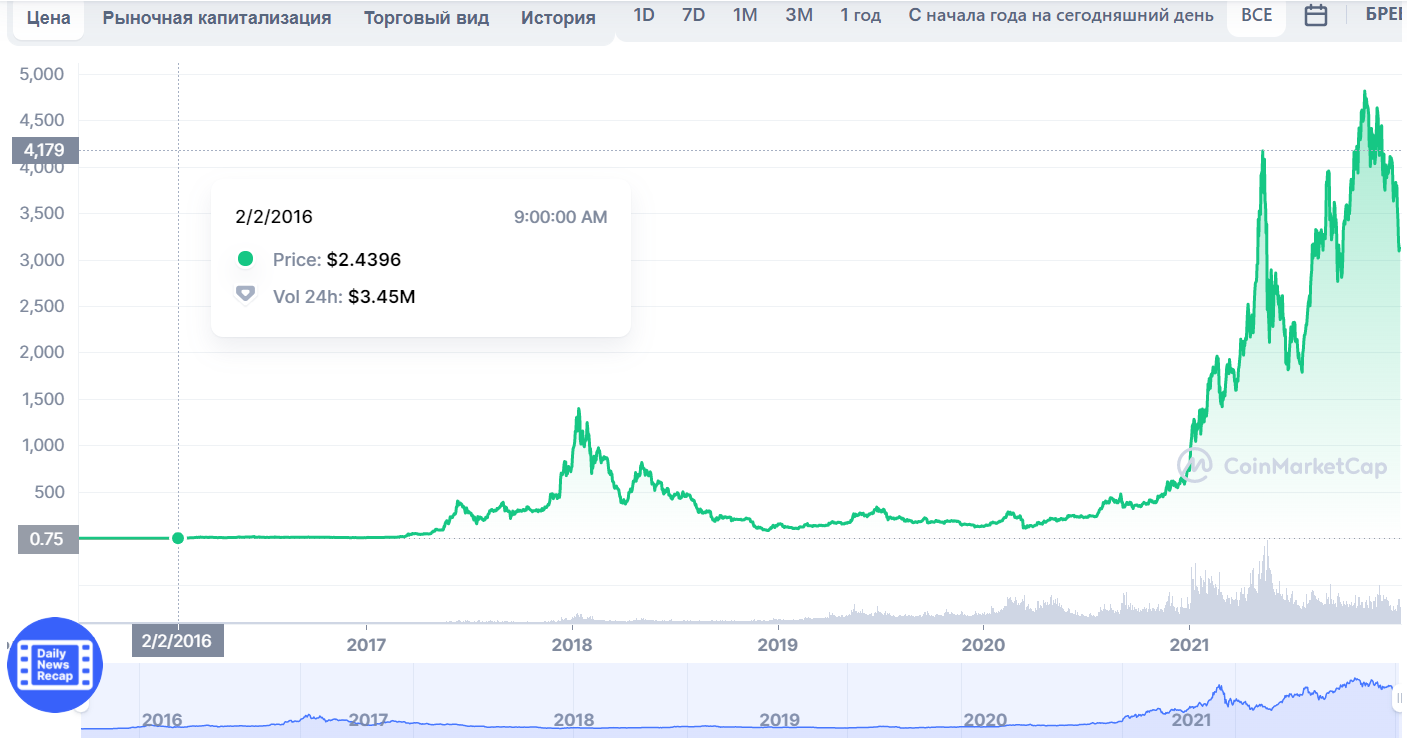The image size is (1407, 747).
Task: Switch to the Цена tab
Action: [48, 18]
